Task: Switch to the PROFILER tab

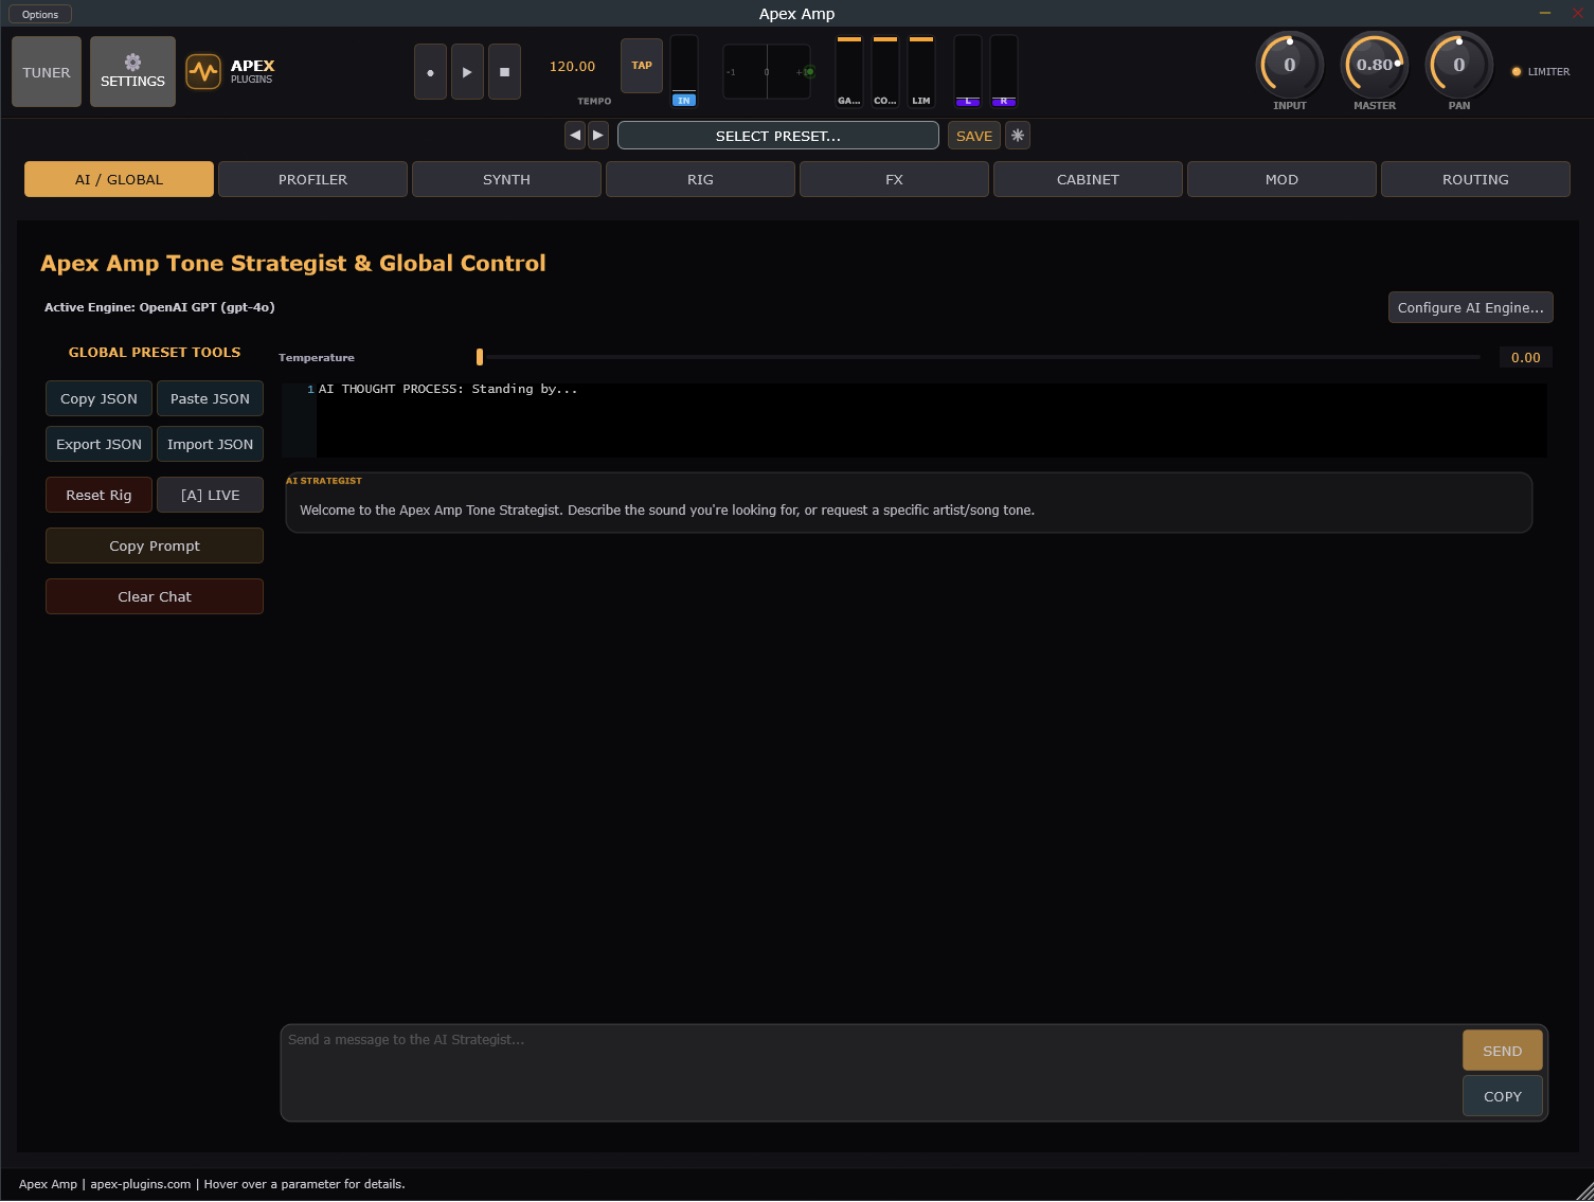Action: coord(313,179)
